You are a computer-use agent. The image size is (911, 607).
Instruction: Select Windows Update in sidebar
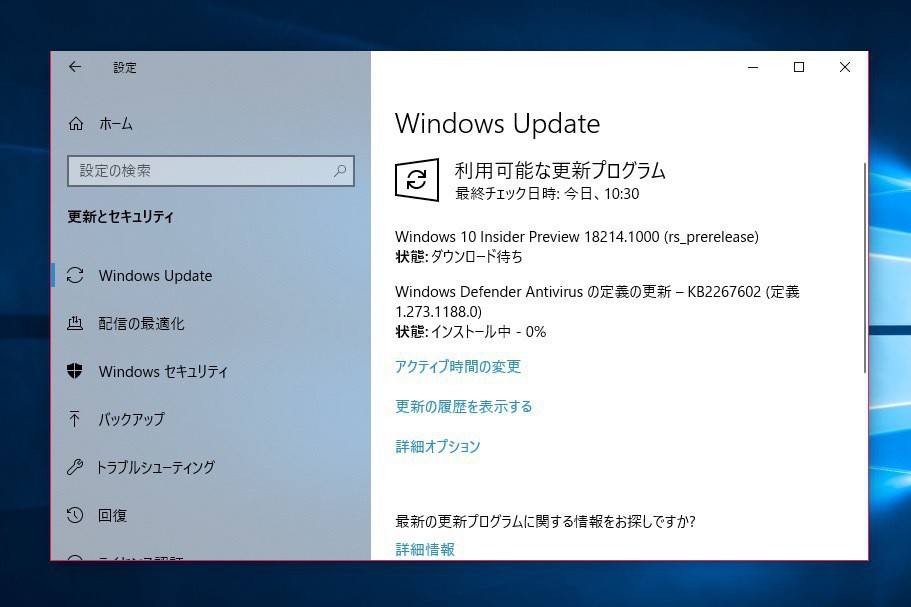point(155,275)
